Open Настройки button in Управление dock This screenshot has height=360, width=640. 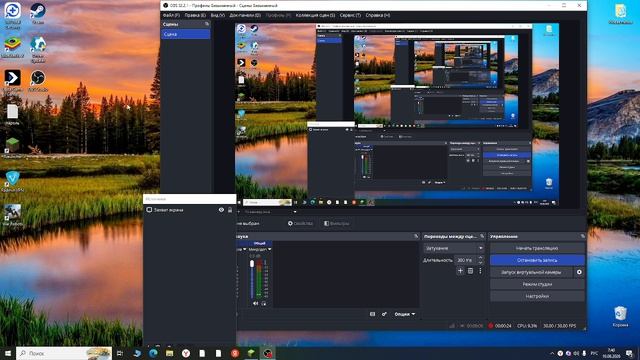(x=537, y=296)
